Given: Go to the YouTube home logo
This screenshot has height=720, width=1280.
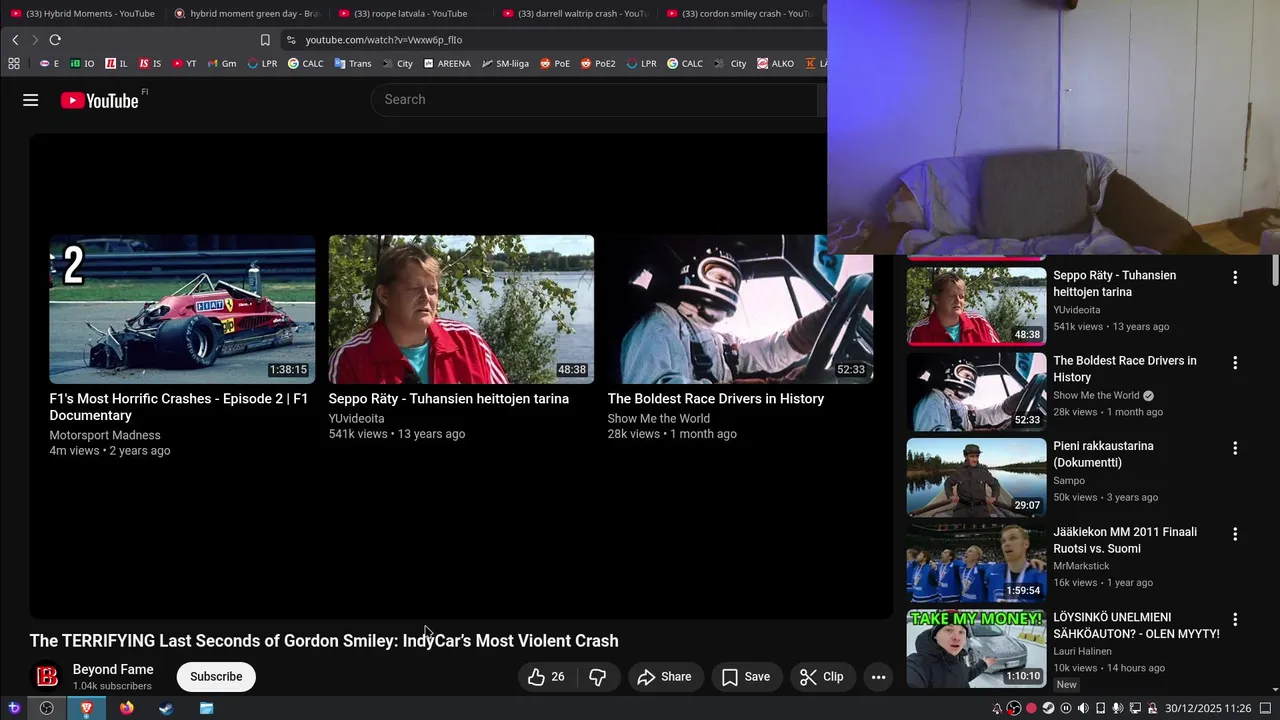Looking at the screenshot, I should [99, 100].
